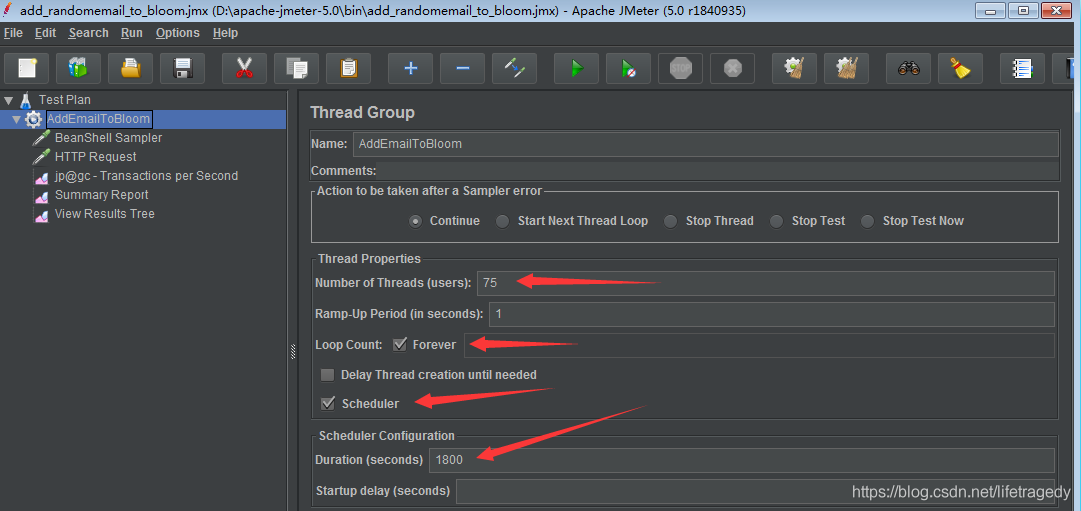Click the Thread Group heading text
Image resolution: width=1081 pixels, height=511 pixels.
363,112
